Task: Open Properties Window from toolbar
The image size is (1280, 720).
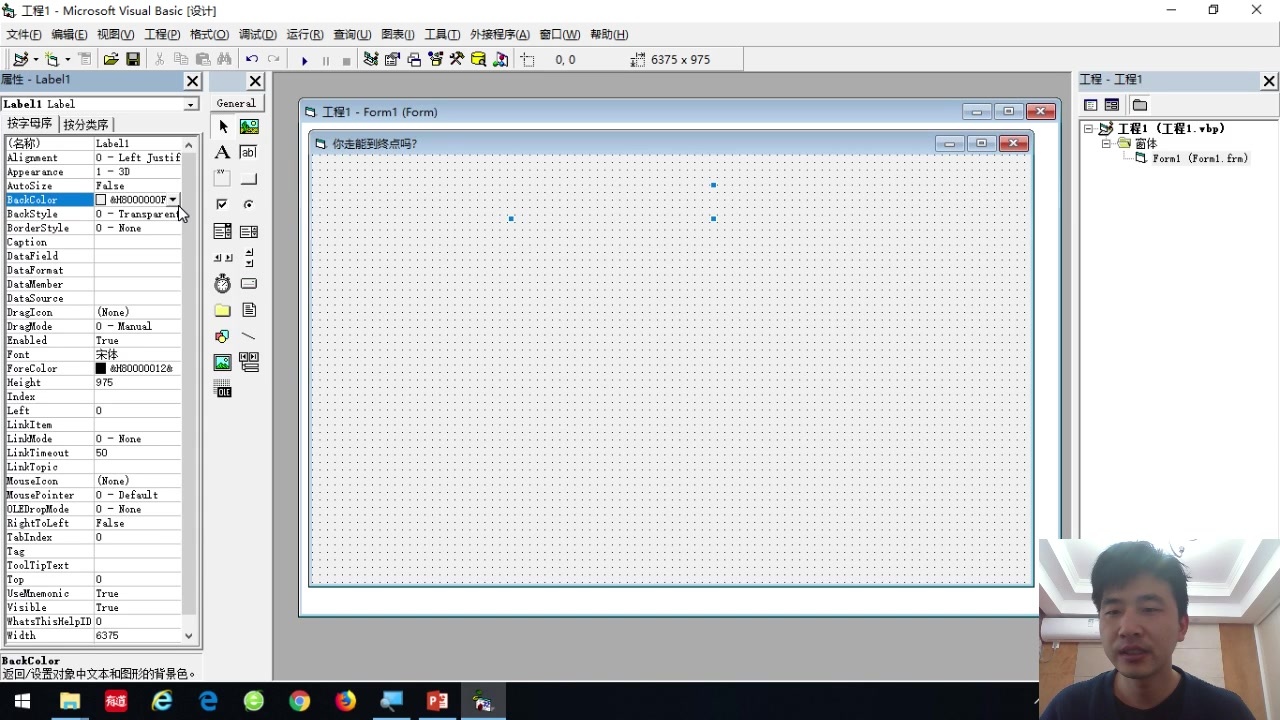Action: click(x=392, y=60)
